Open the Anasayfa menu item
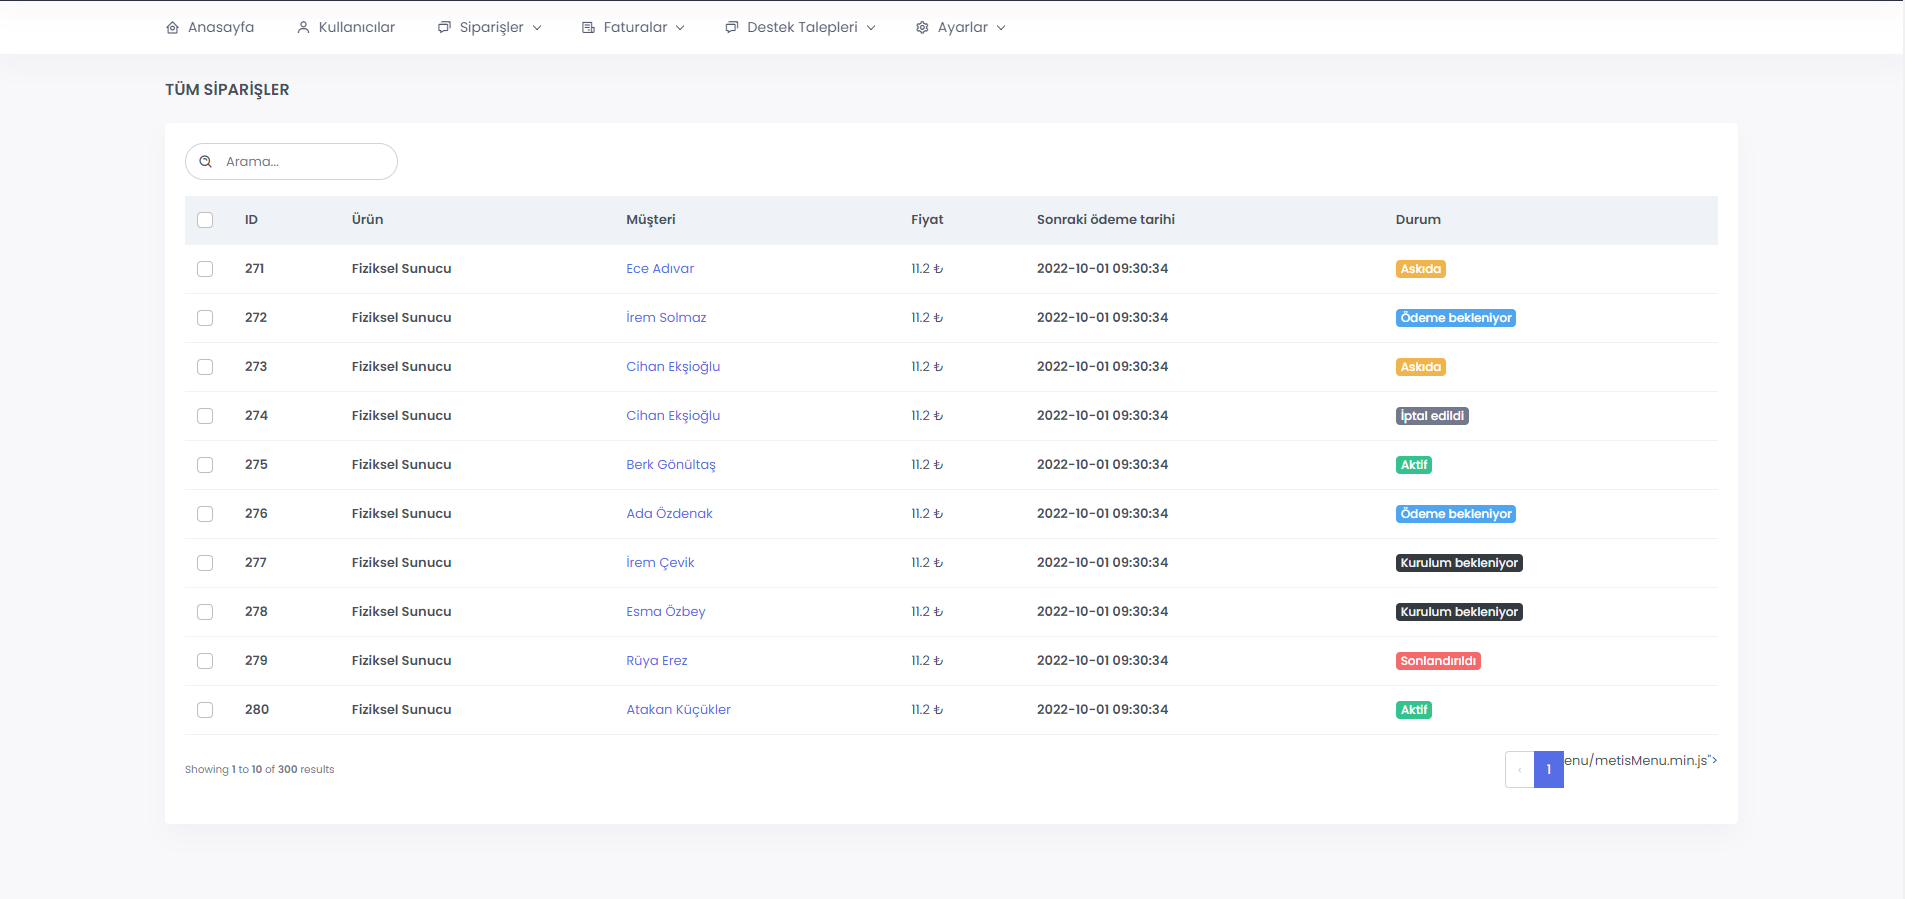This screenshot has height=899, width=1905. pyautogui.click(x=210, y=28)
